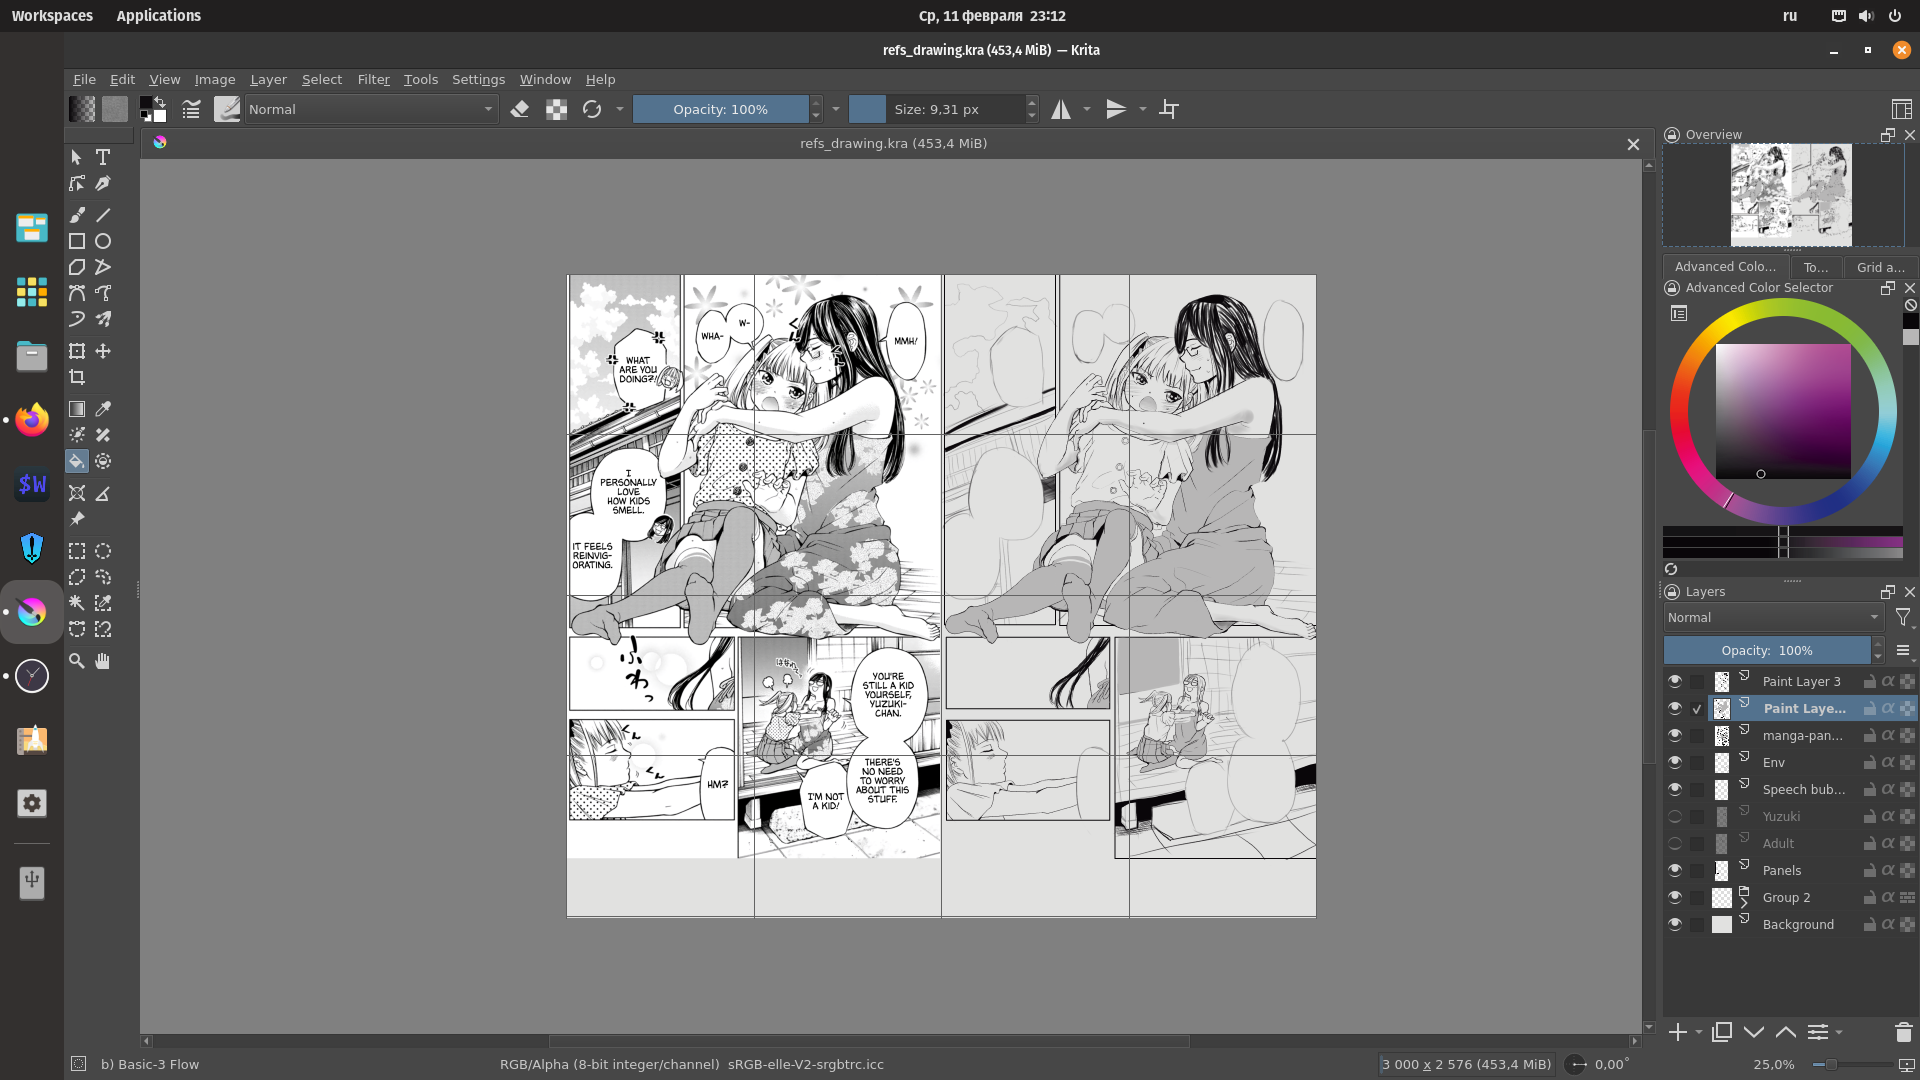The height and width of the screenshot is (1080, 1920).
Task: Hide the Background layer
Action: tap(1675, 924)
